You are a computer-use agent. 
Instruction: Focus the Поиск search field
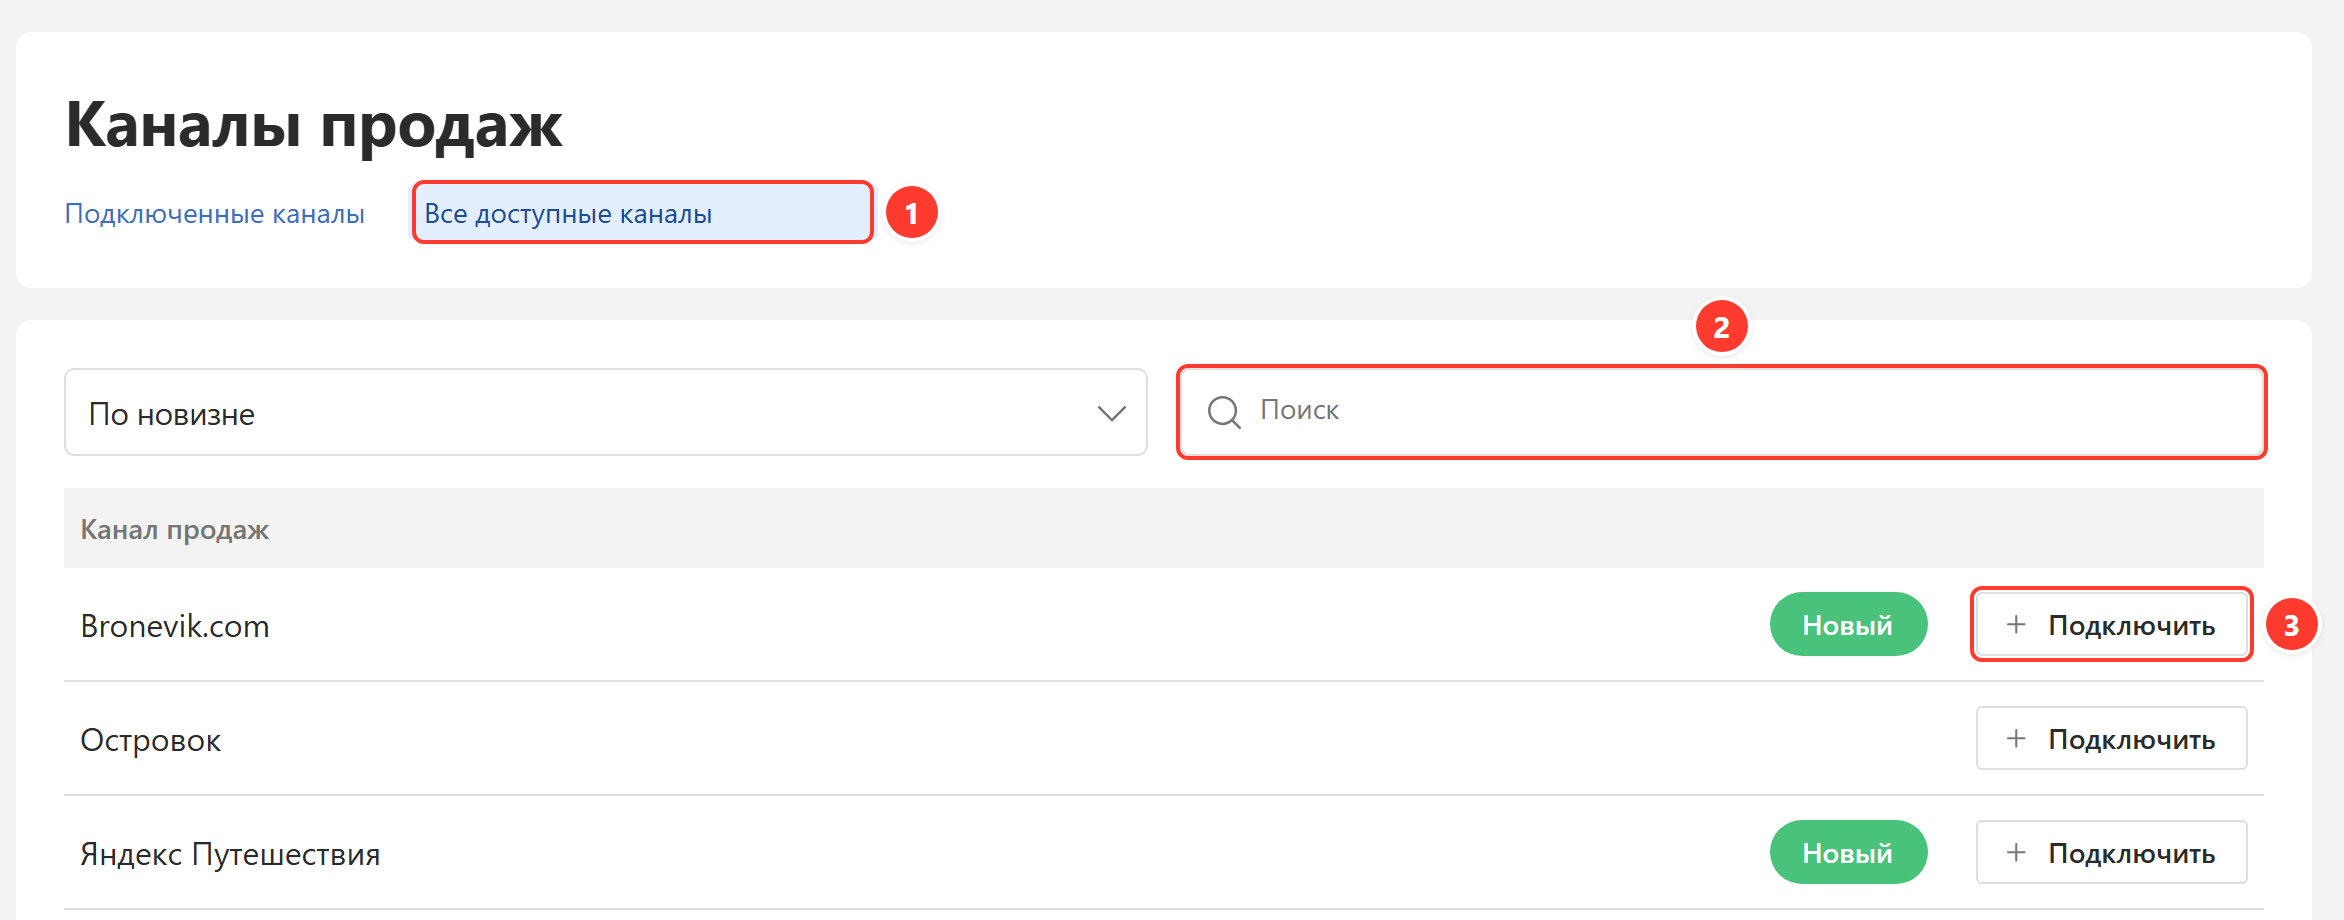coord(1721,411)
